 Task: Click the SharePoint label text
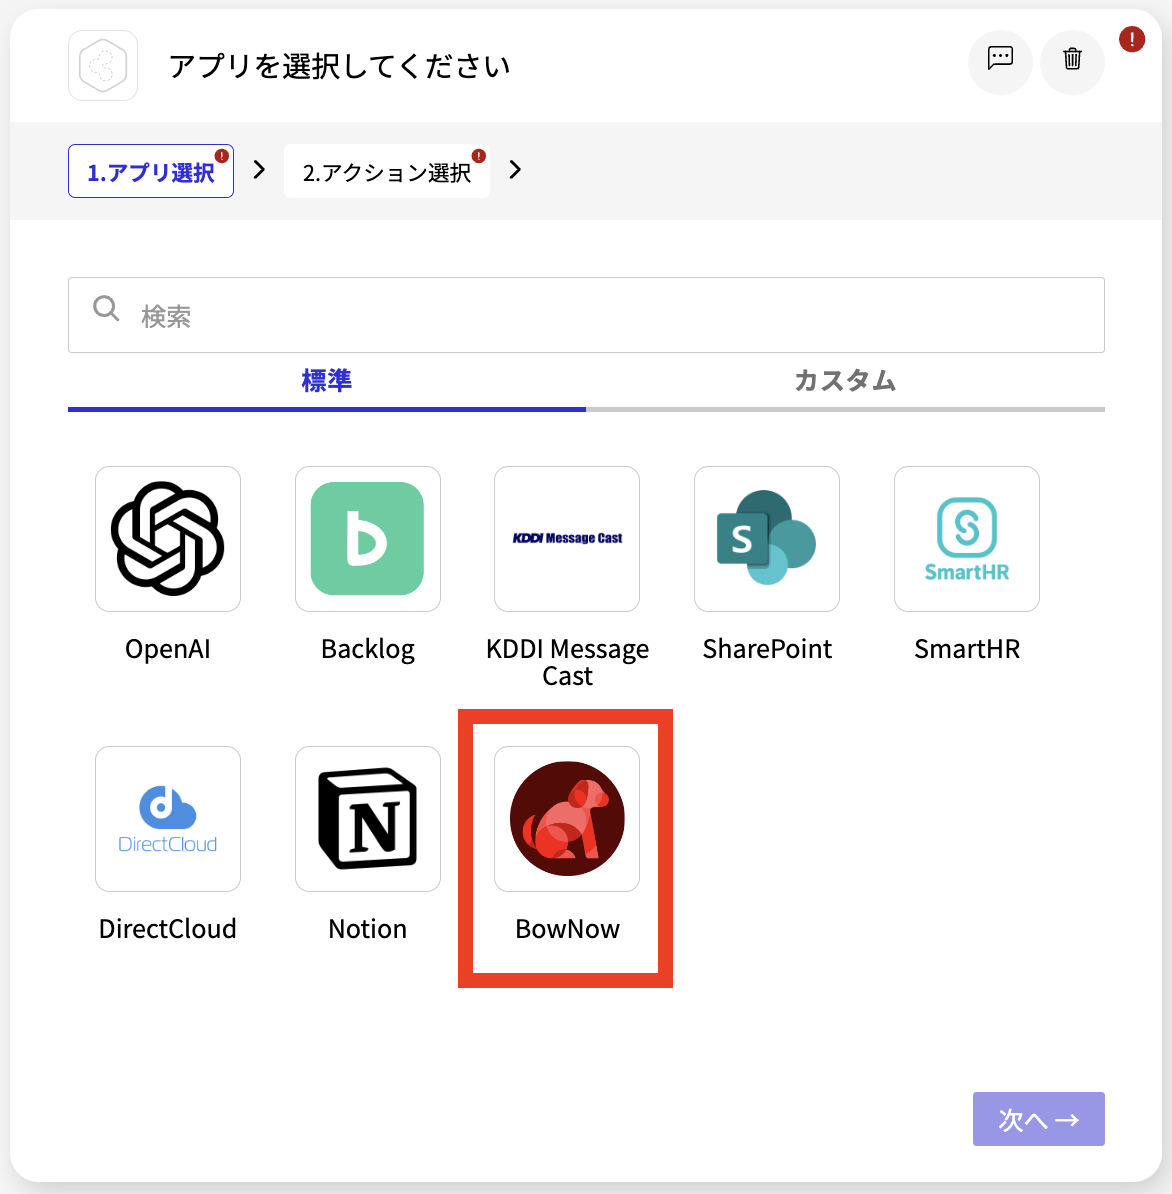click(x=767, y=649)
